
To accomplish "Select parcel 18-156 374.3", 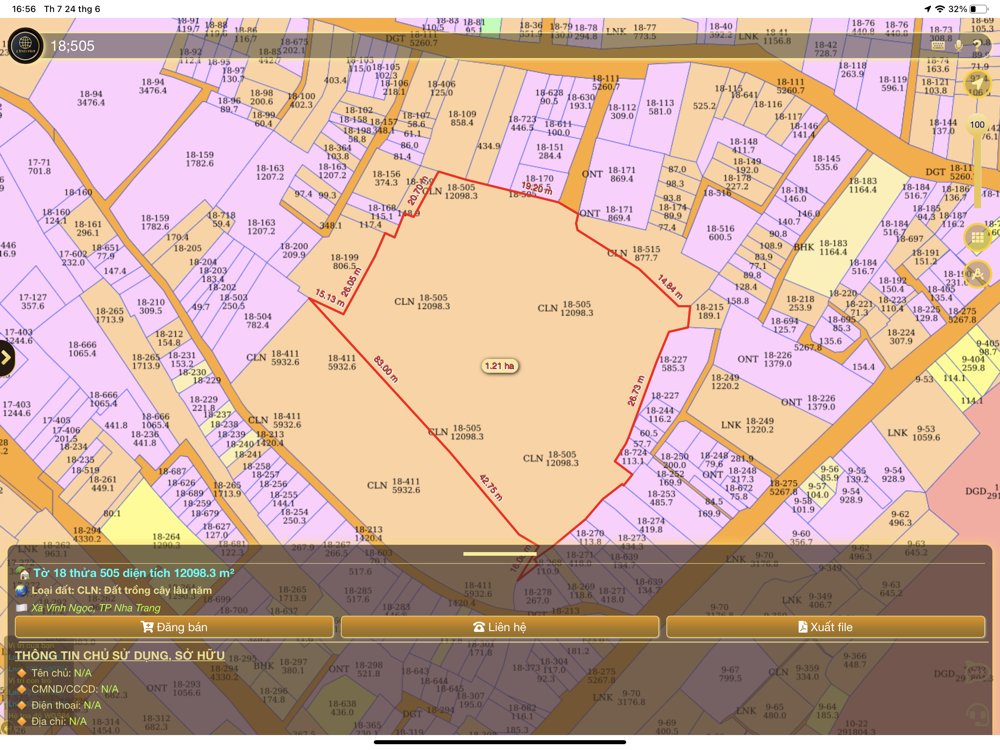I will [386, 178].
